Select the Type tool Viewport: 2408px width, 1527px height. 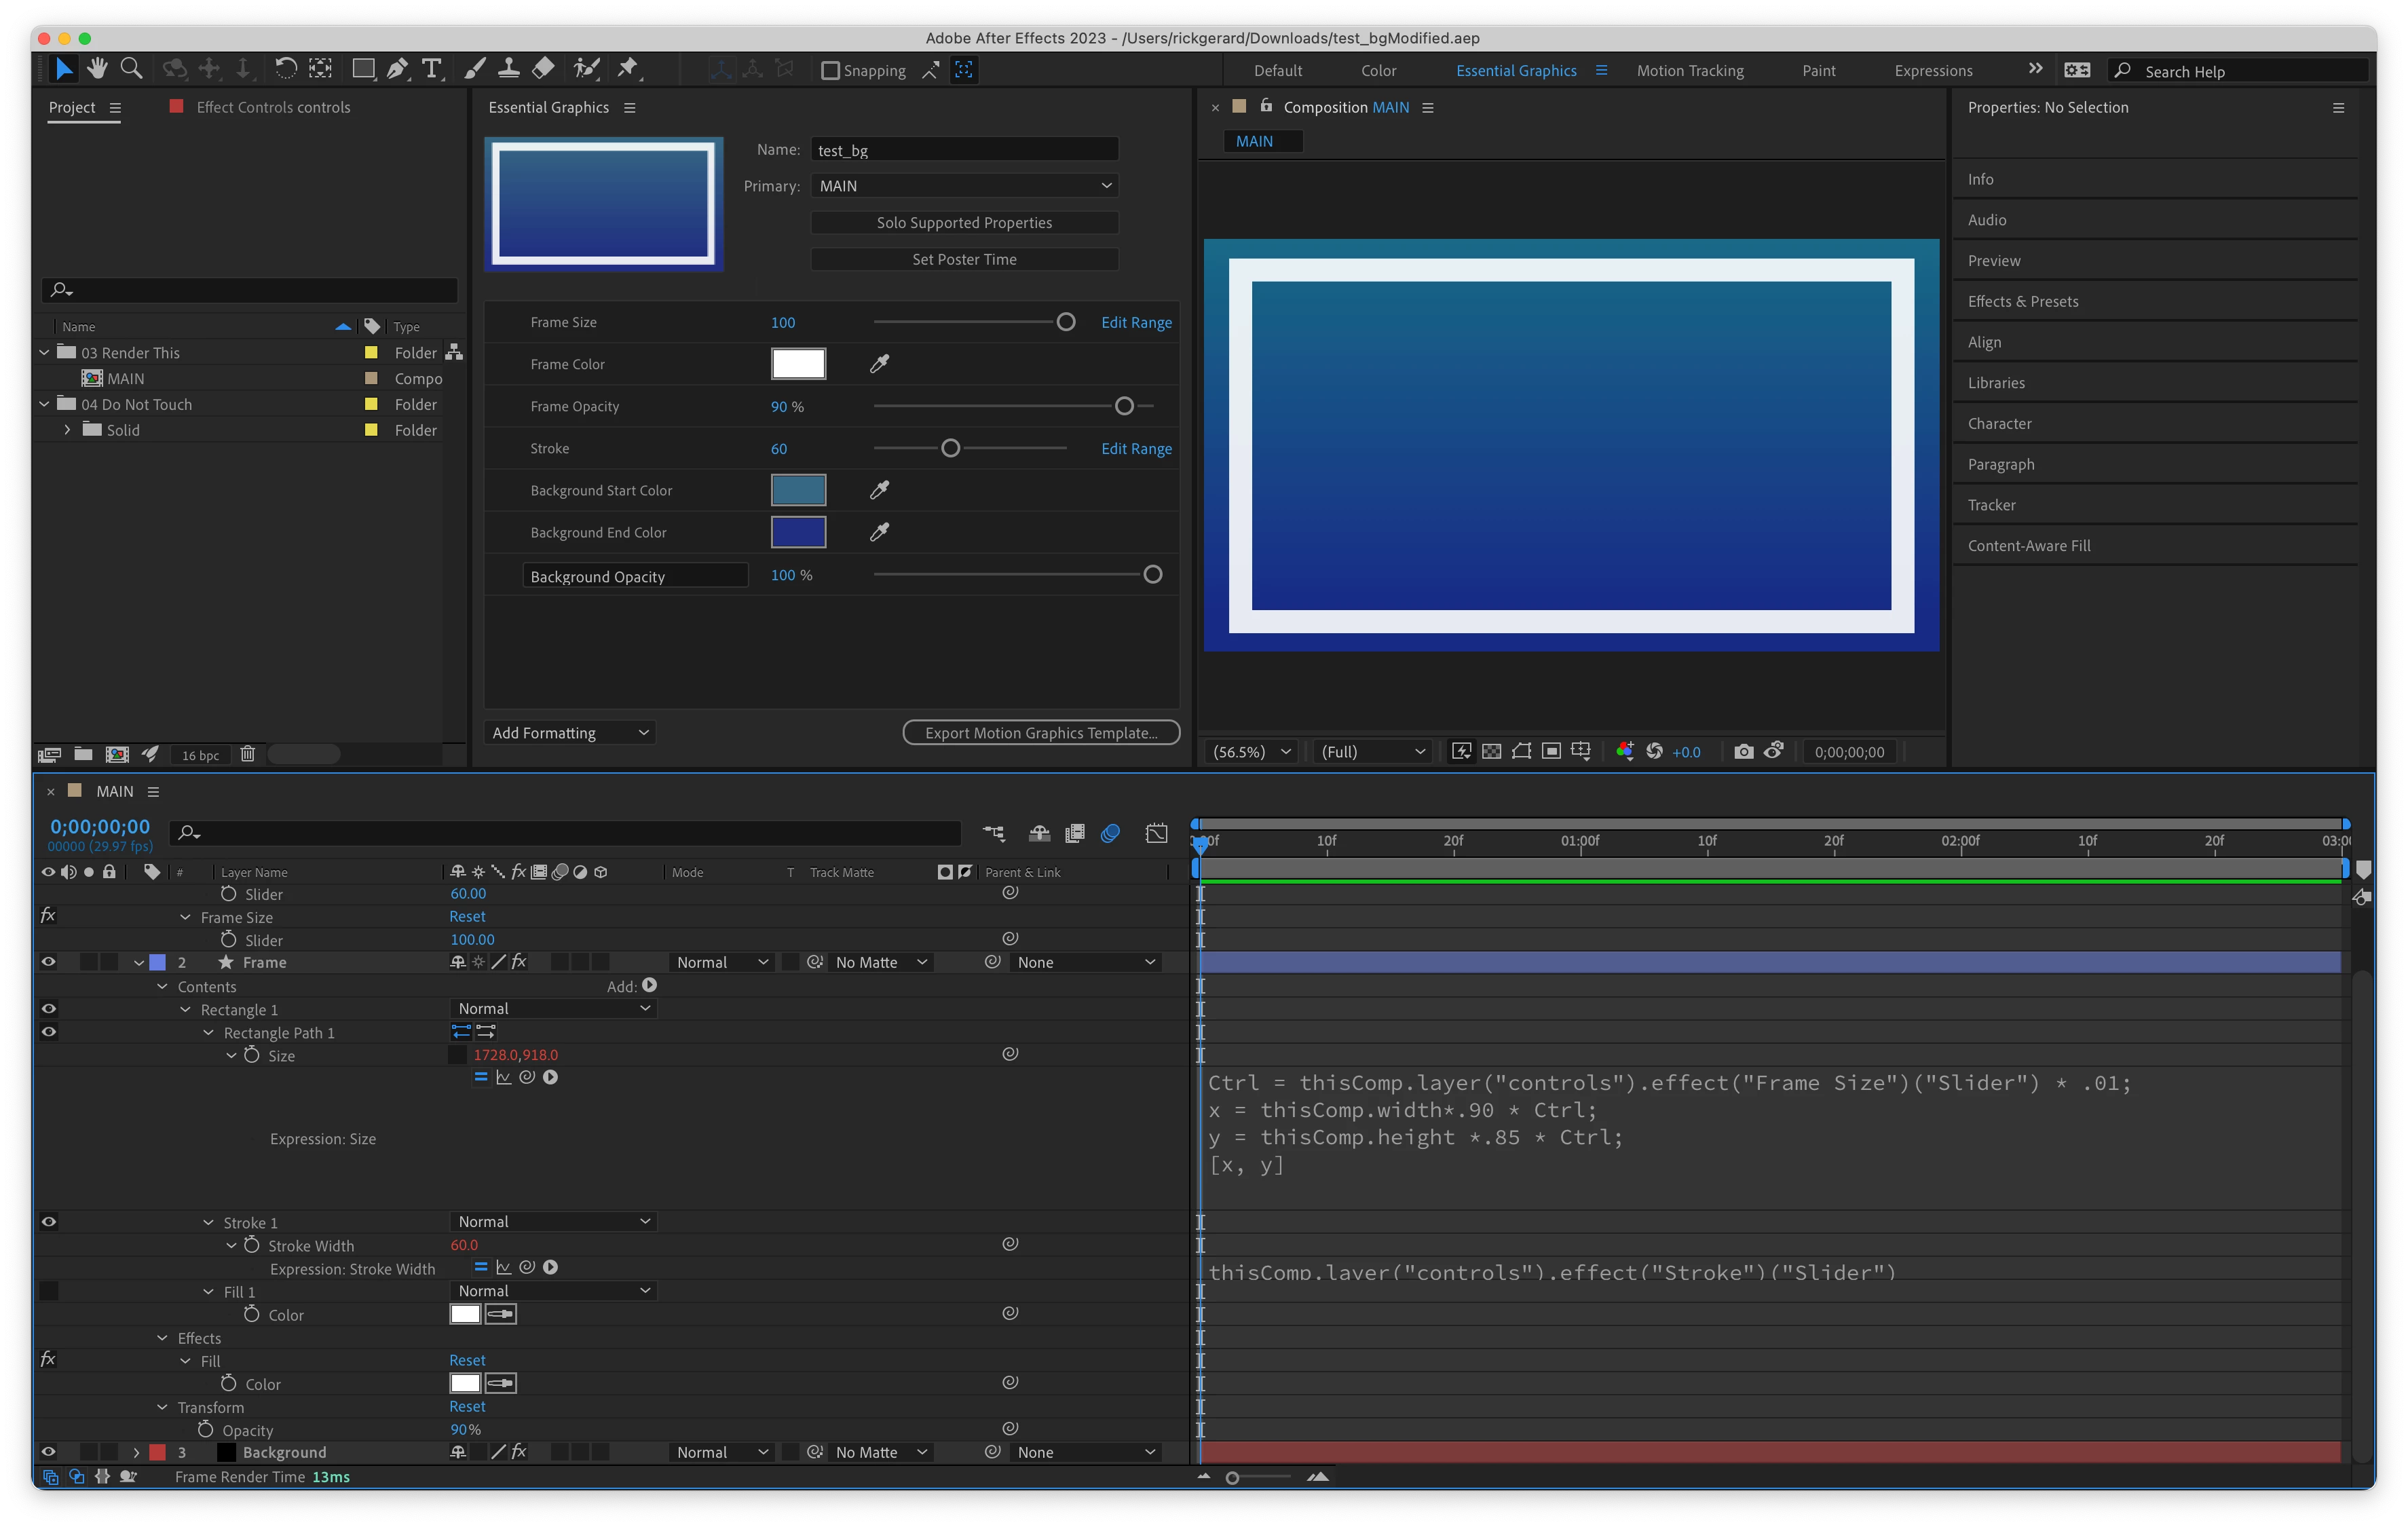(x=432, y=69)
